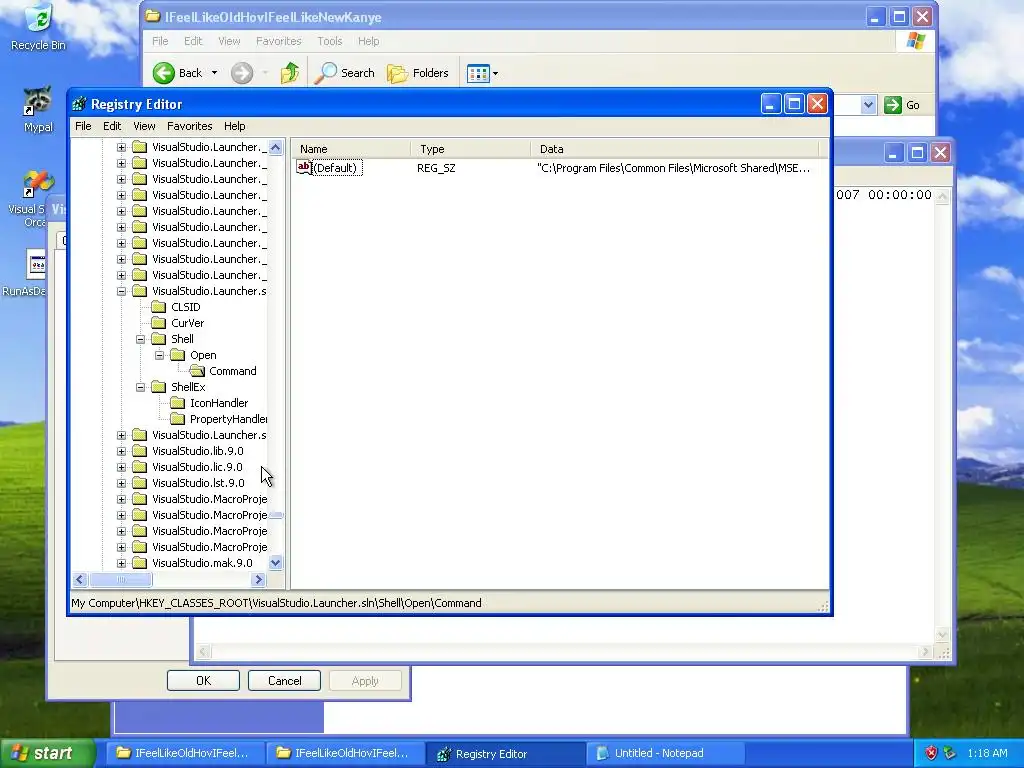The image size is (1024, 768).
Task: Open the Recycle Bin desktop icon
Action: click(39, 26)
